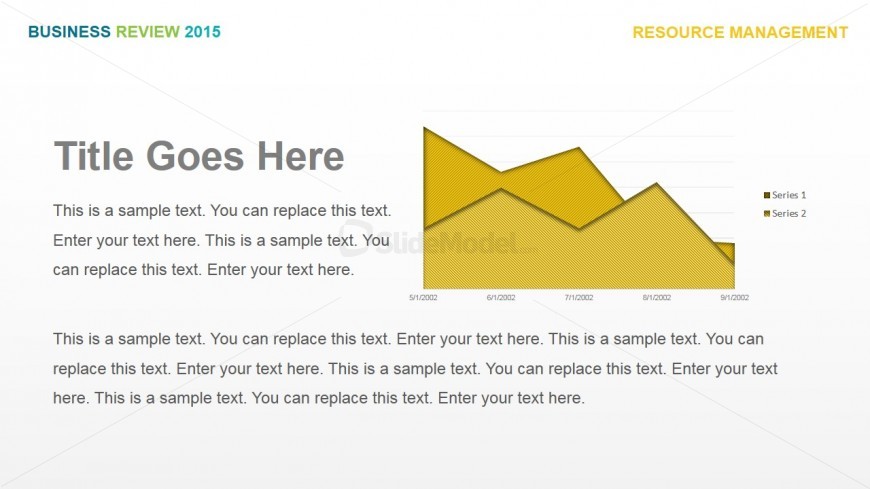Viewport: 870px width, 489px height.
Task: Click the word REVIEW in green
Action: (x=148, y=32)
